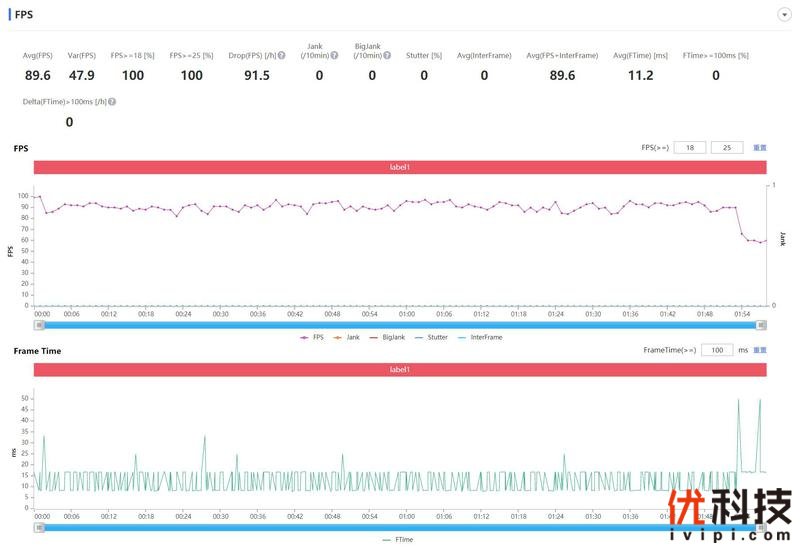Toggle the FPS series in chart legend

311,337
